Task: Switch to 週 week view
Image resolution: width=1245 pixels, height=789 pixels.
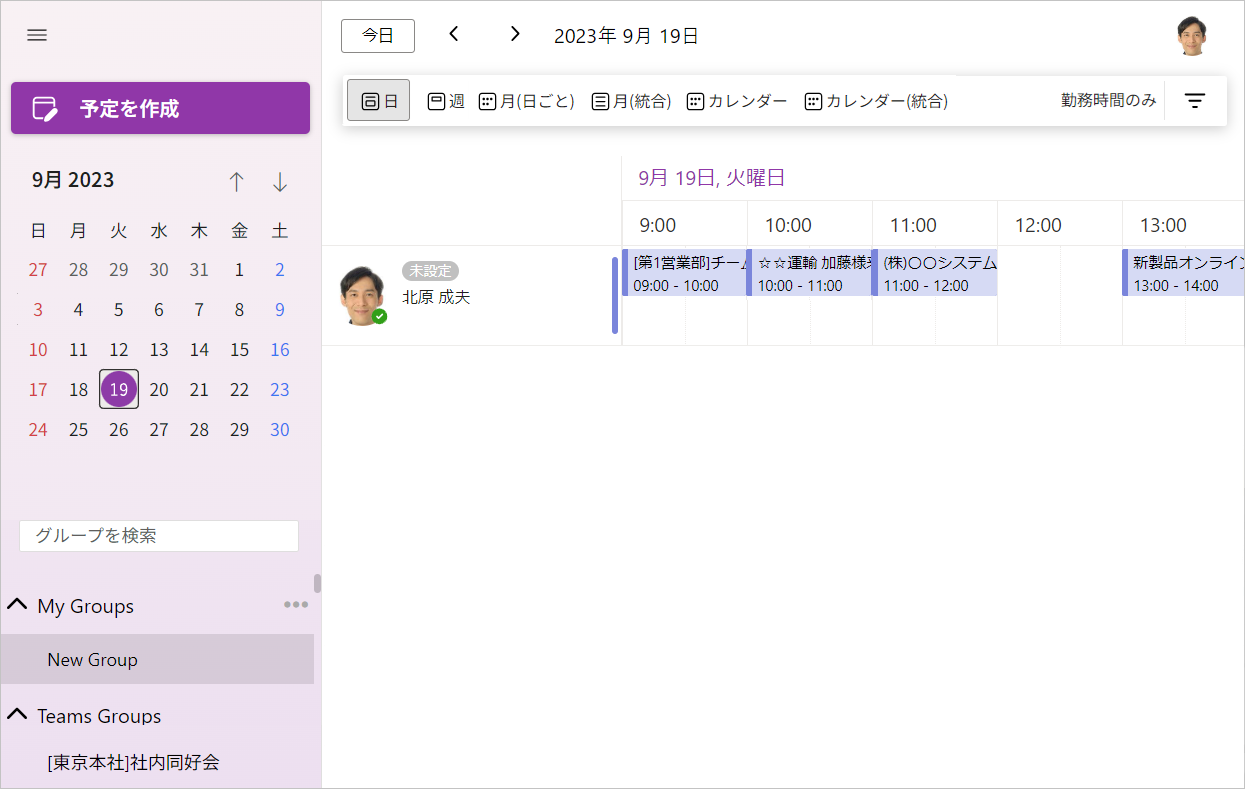Action: 446,101
